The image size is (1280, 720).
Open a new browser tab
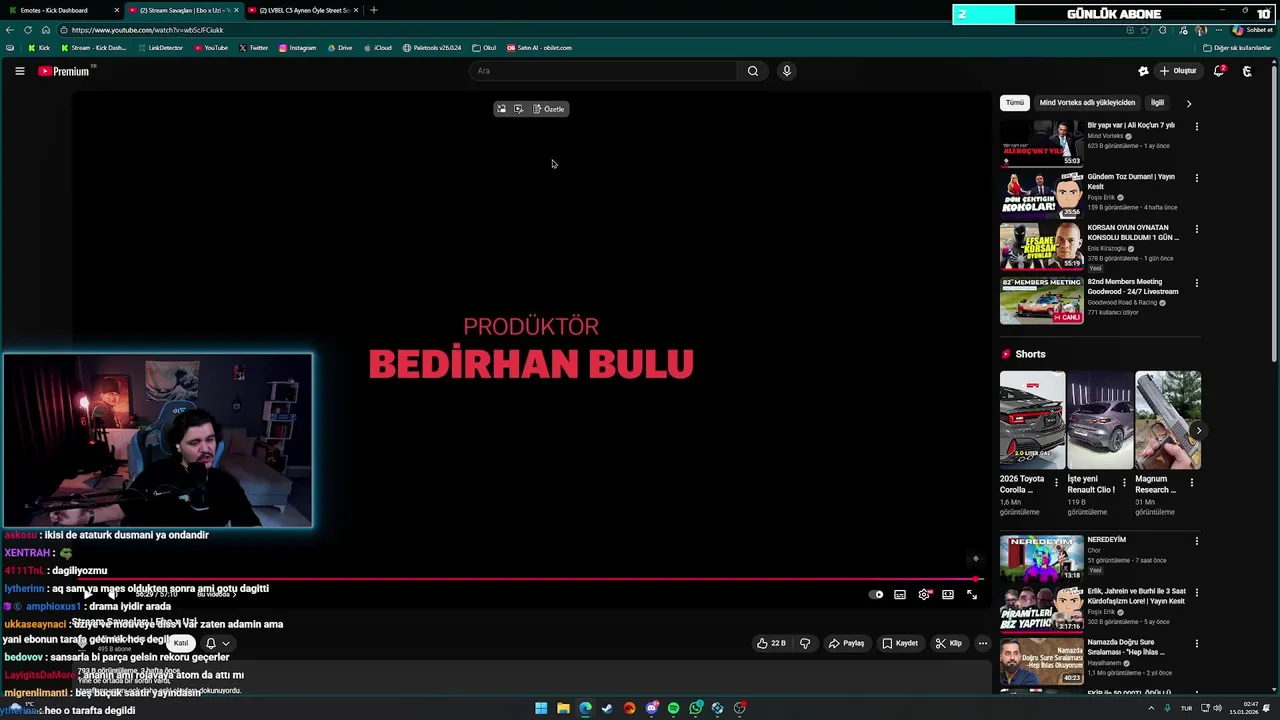click(374, 10)
